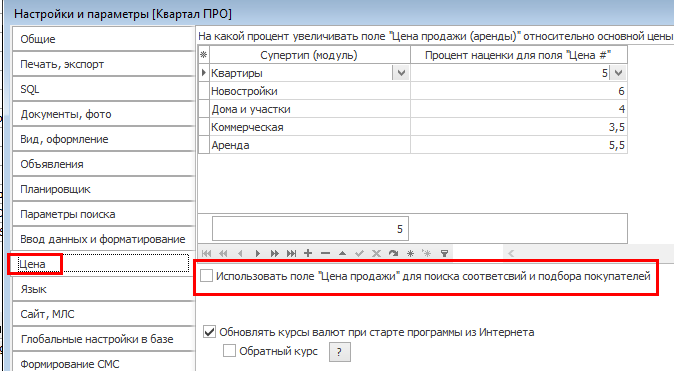Click the filter funnel icon
Screen dimensions: 674x371
tap(444, 254)
